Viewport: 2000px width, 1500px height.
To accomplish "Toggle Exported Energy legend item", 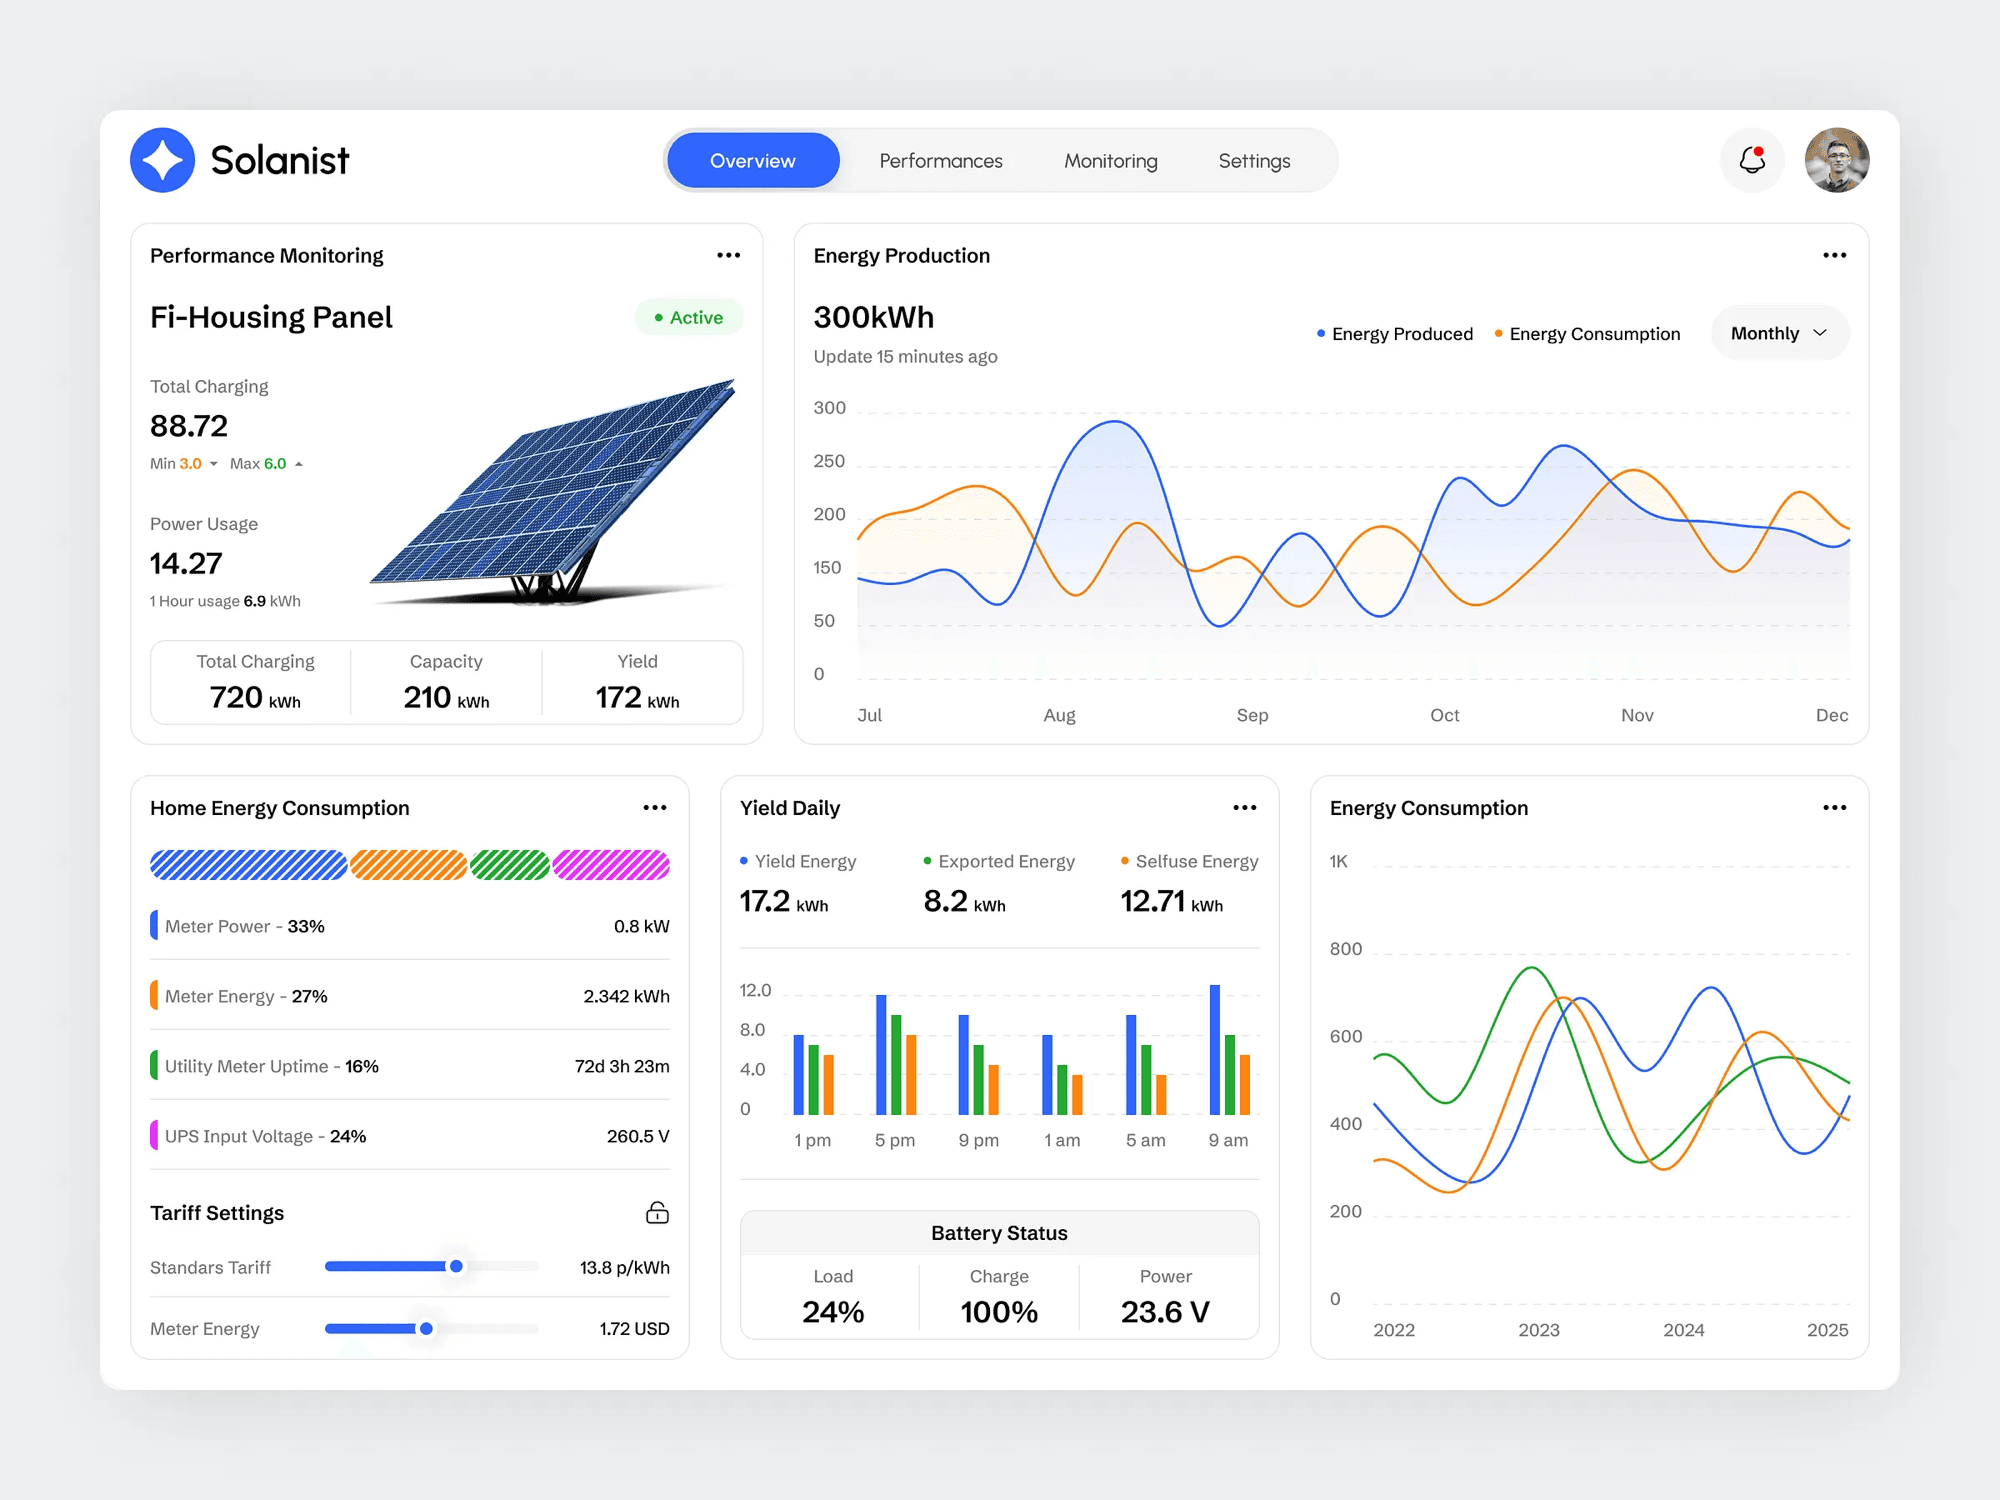I will point(999,861).
